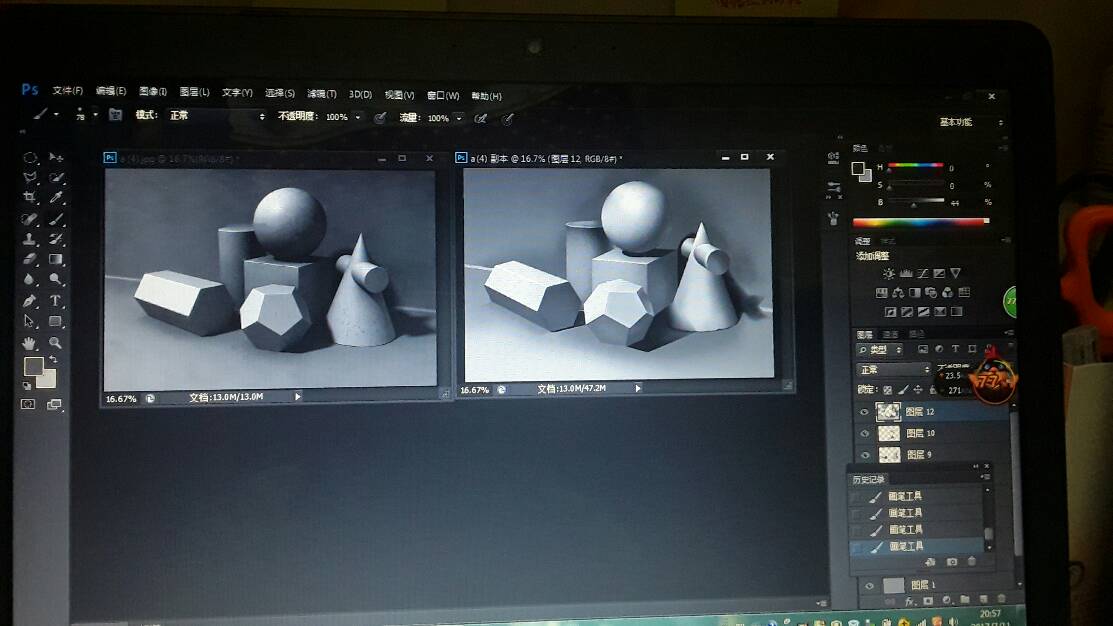Hide layer 图层 9
The width and height of the screenshot is (1113, 626).
(x=865, y=454)
